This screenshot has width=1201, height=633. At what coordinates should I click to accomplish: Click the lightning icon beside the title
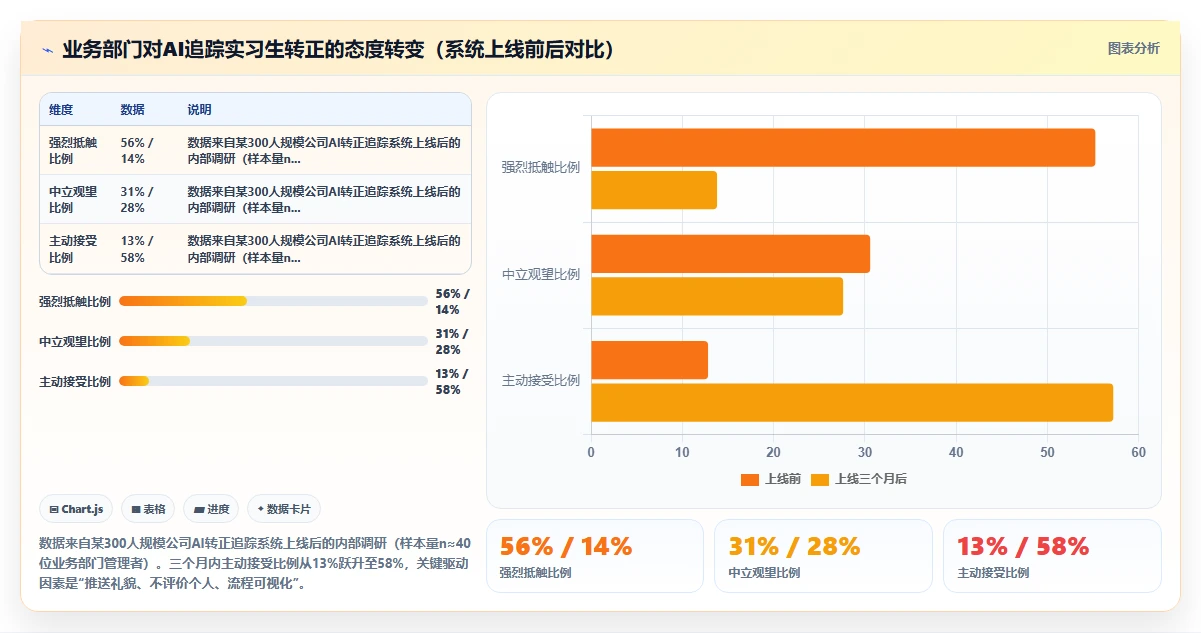coord(47,50)
